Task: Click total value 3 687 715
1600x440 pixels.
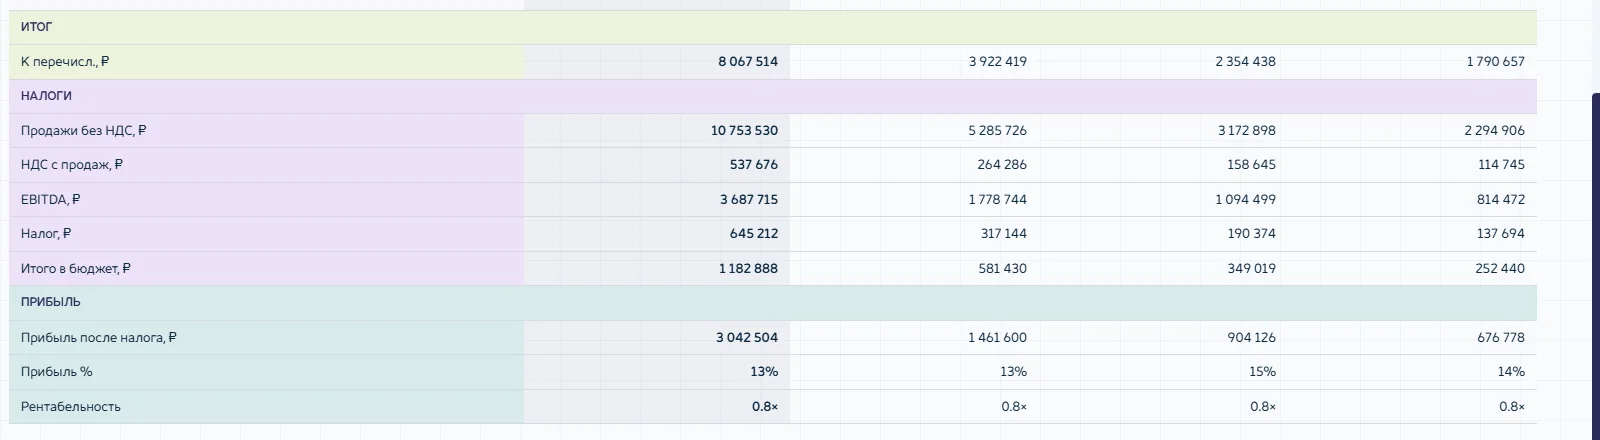Action: coord(749,200)
